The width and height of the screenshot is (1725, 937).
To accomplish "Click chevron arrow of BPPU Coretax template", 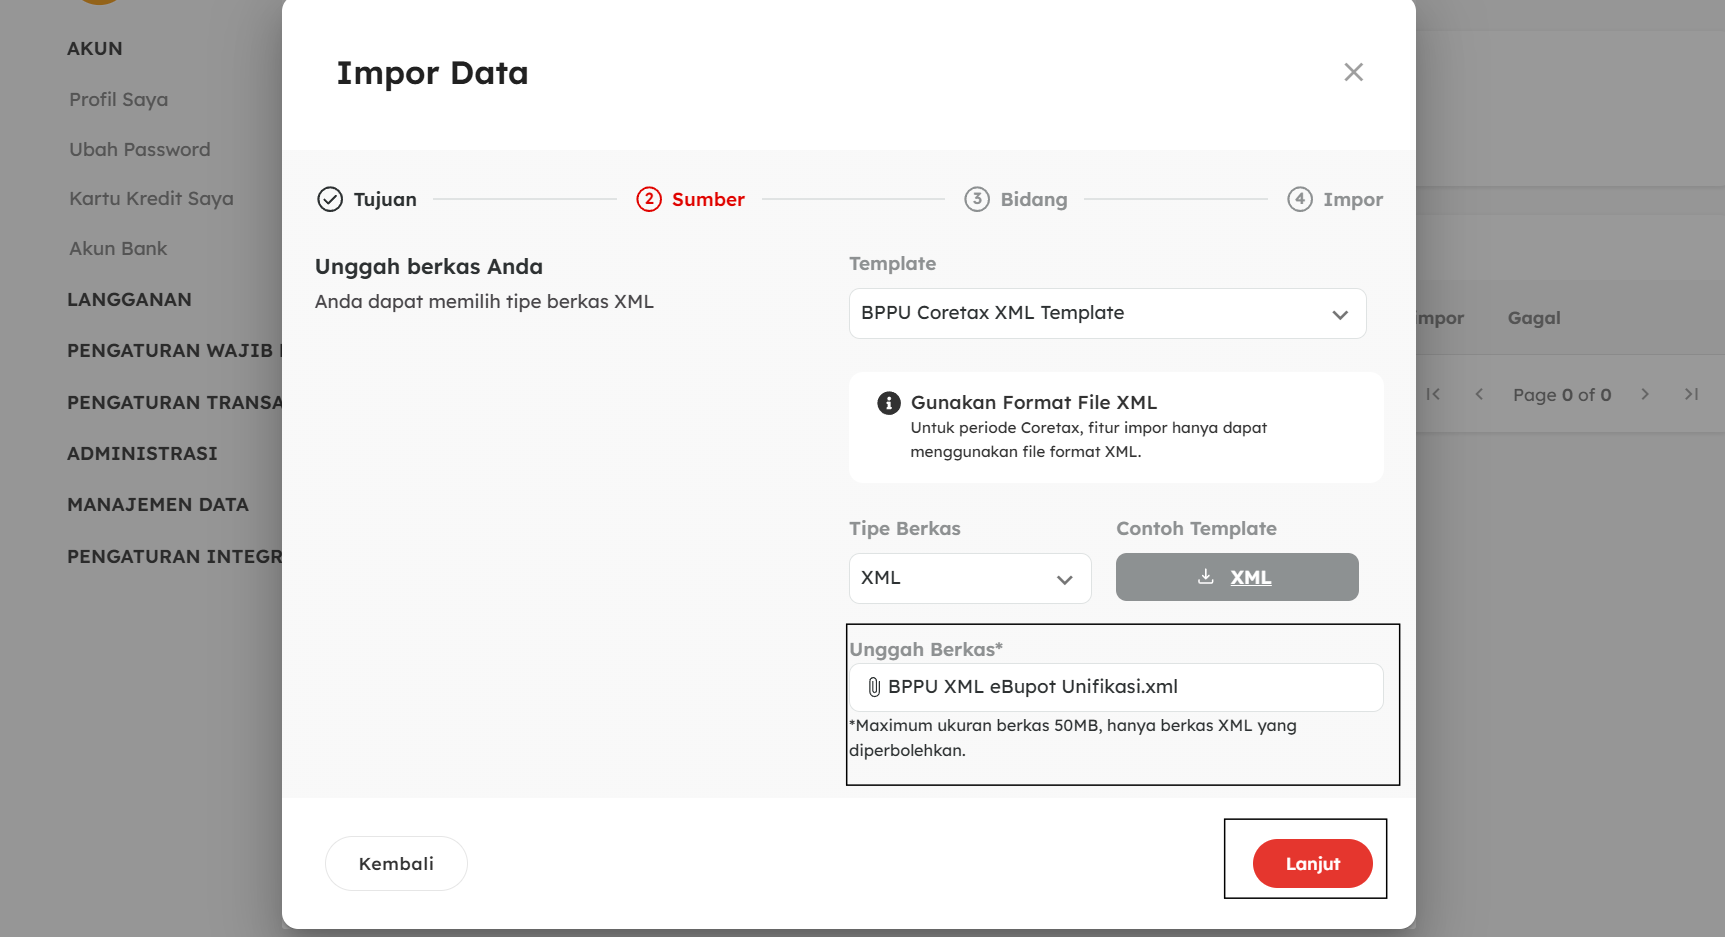I will [1340, 315].
